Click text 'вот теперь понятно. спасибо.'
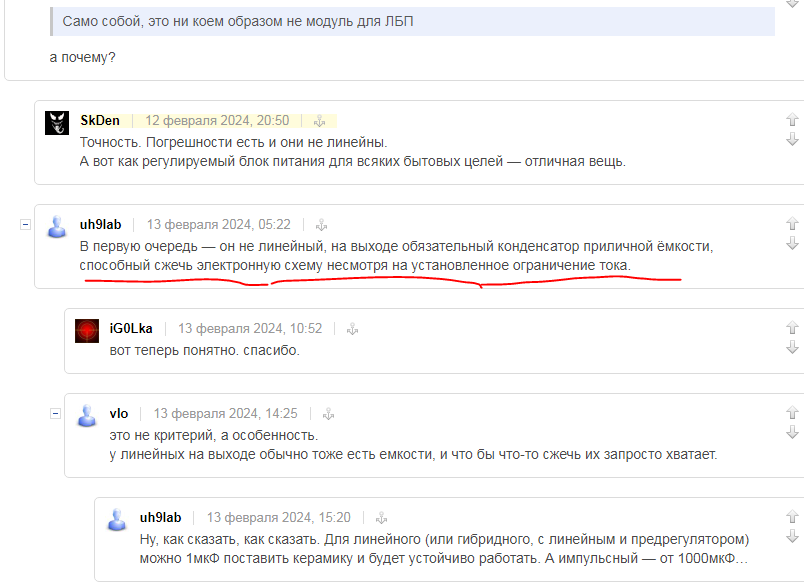Image resolution: width=804 pixels, height=583 pixels. (205, 351)
